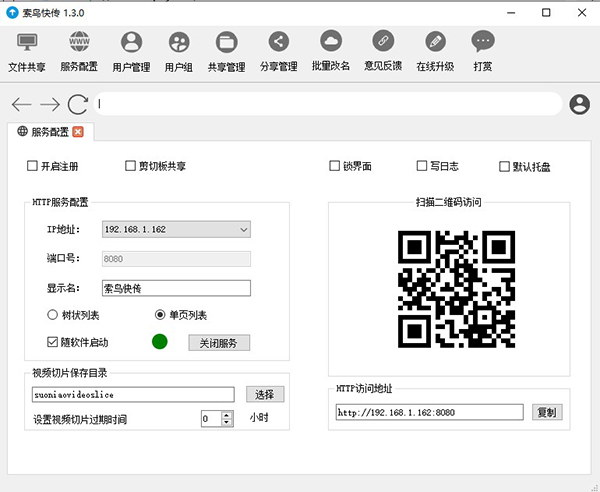Click the browser address bar
This screenshot has height=492, width=600.
(x=328, y=104)
